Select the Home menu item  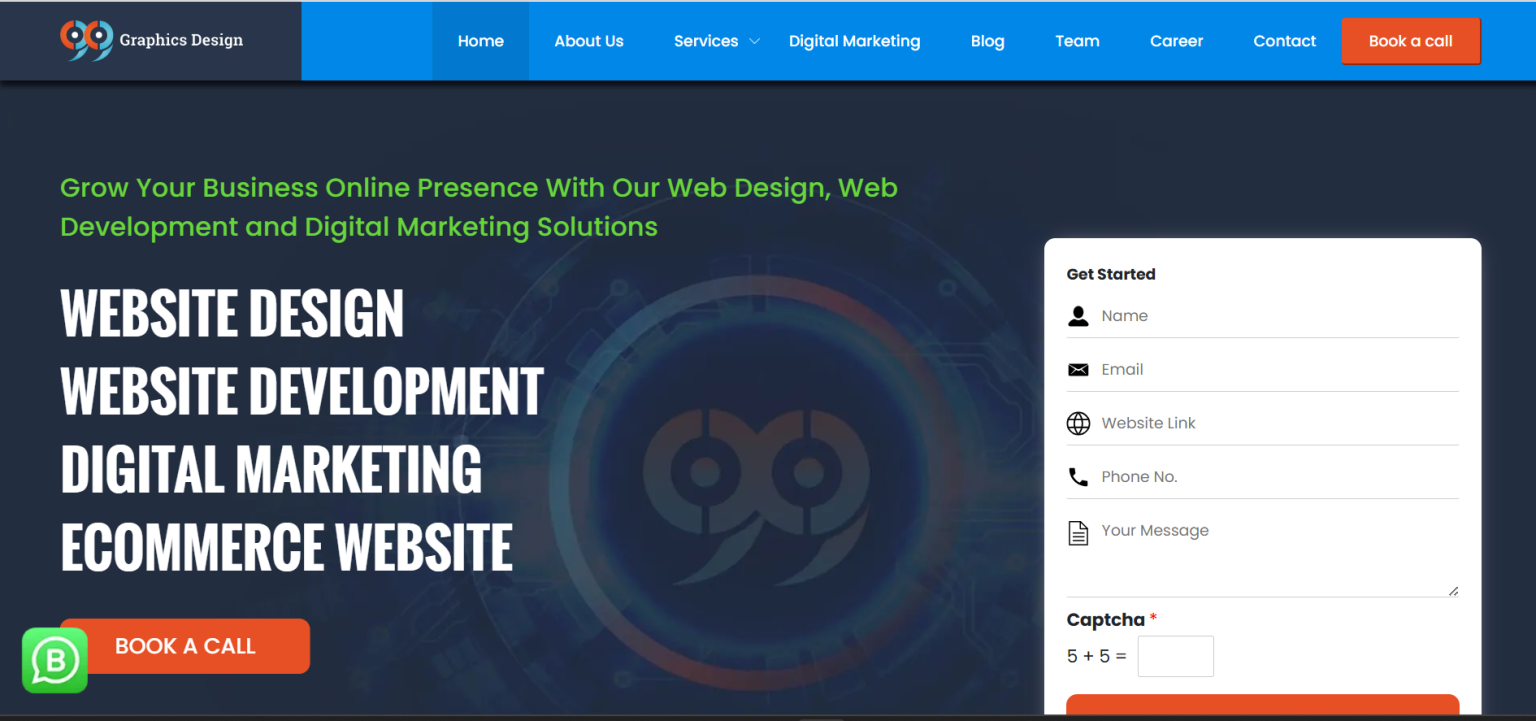pyautogui.click(x=481, y=41)
